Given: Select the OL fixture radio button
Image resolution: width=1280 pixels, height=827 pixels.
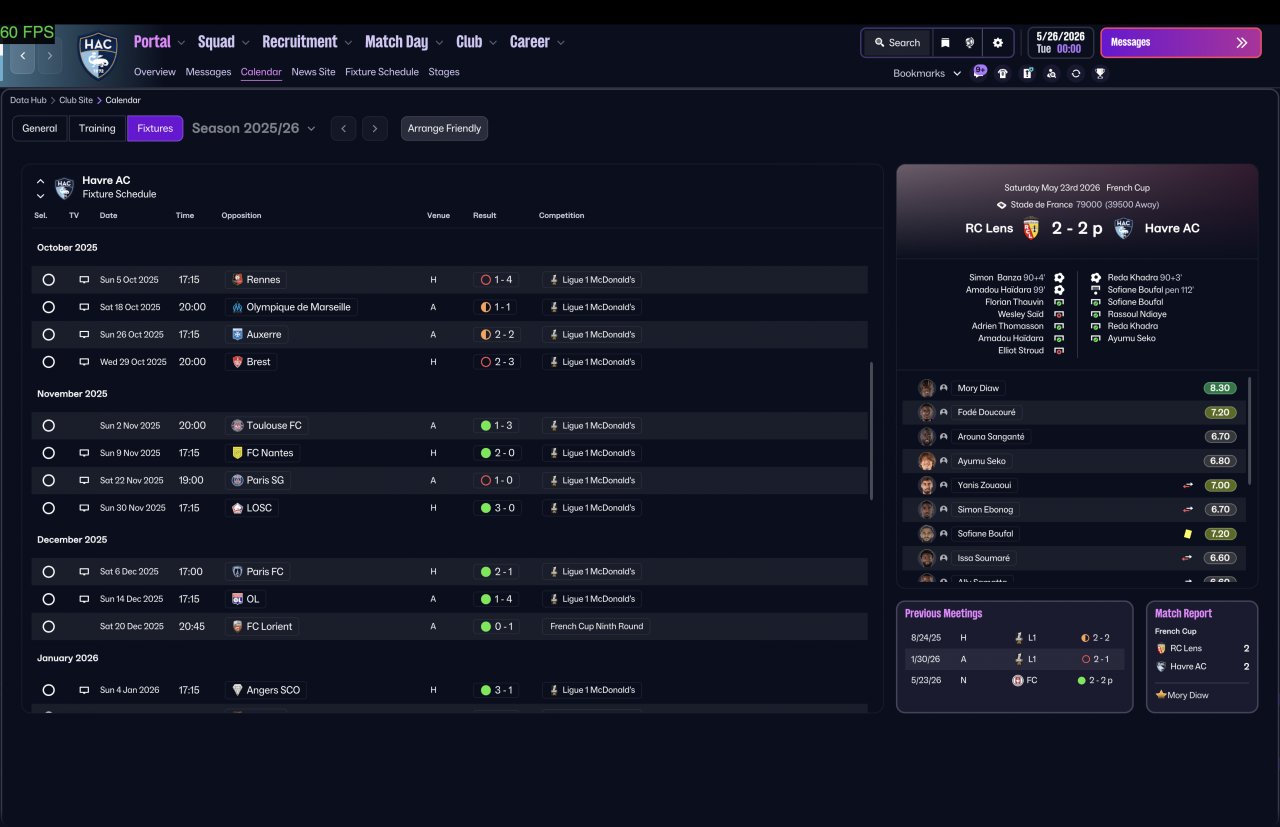Looking at the screenshot, I should click(48, 599).
